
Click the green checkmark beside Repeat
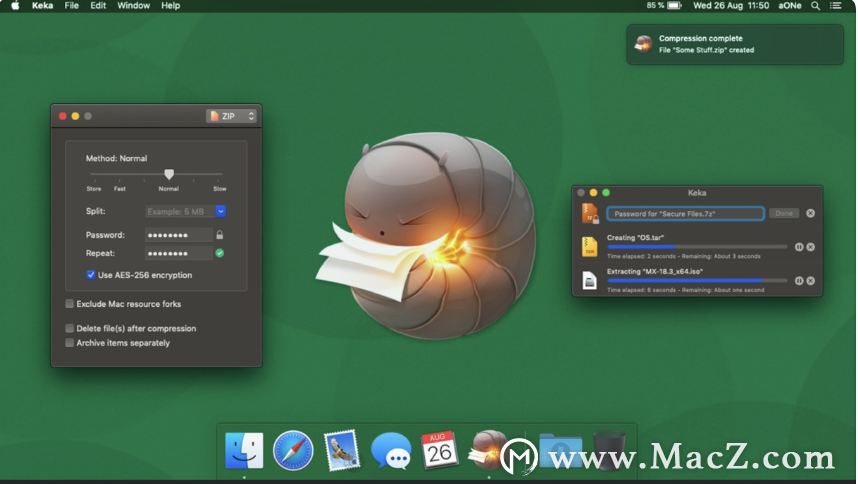click(x=219, y=253)
